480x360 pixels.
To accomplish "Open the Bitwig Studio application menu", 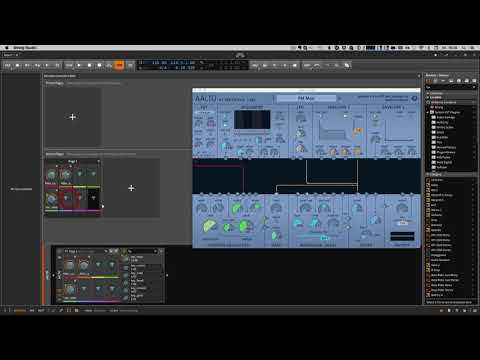I will pyautogui.click(x=25, y=48).
